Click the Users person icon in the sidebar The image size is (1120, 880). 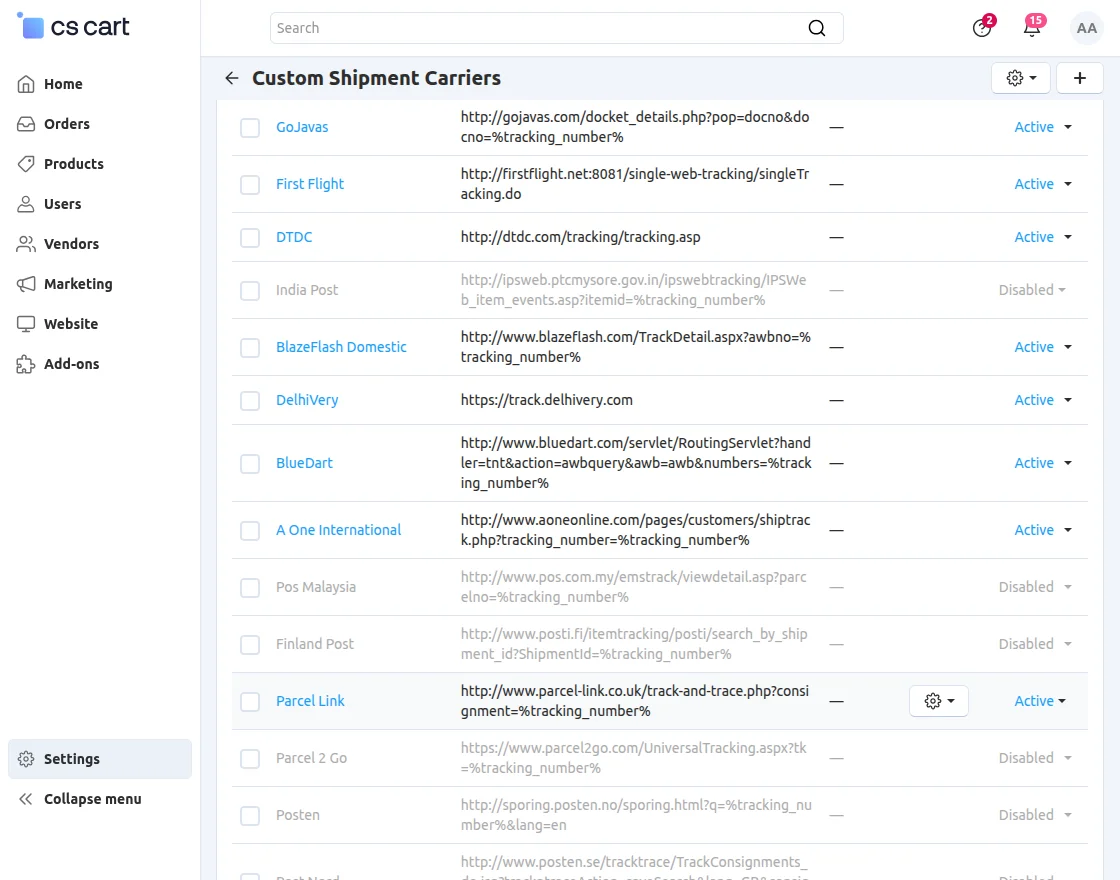point(26,204)
